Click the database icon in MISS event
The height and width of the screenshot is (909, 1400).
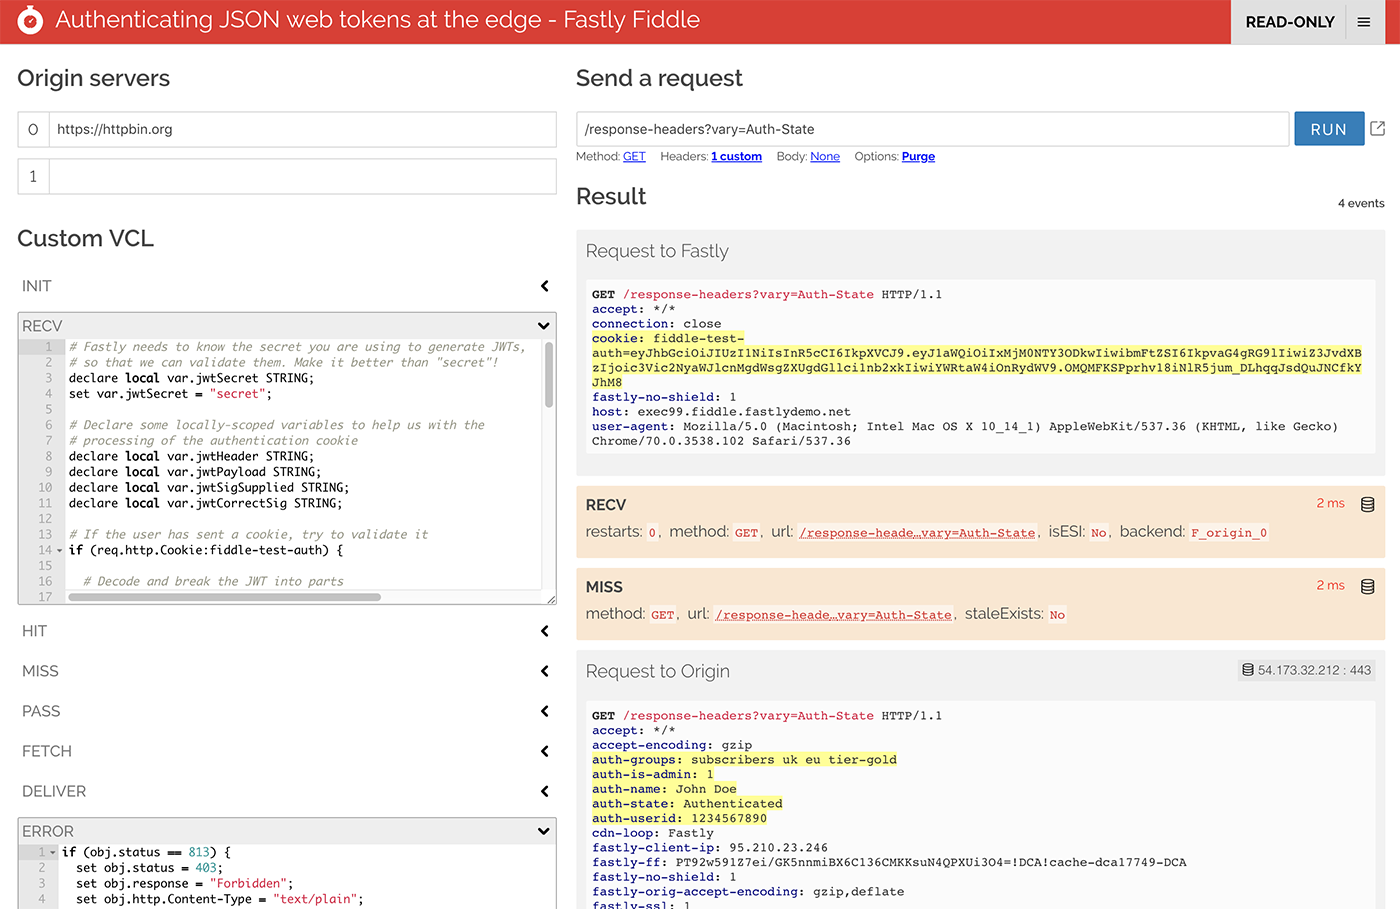1367,587
